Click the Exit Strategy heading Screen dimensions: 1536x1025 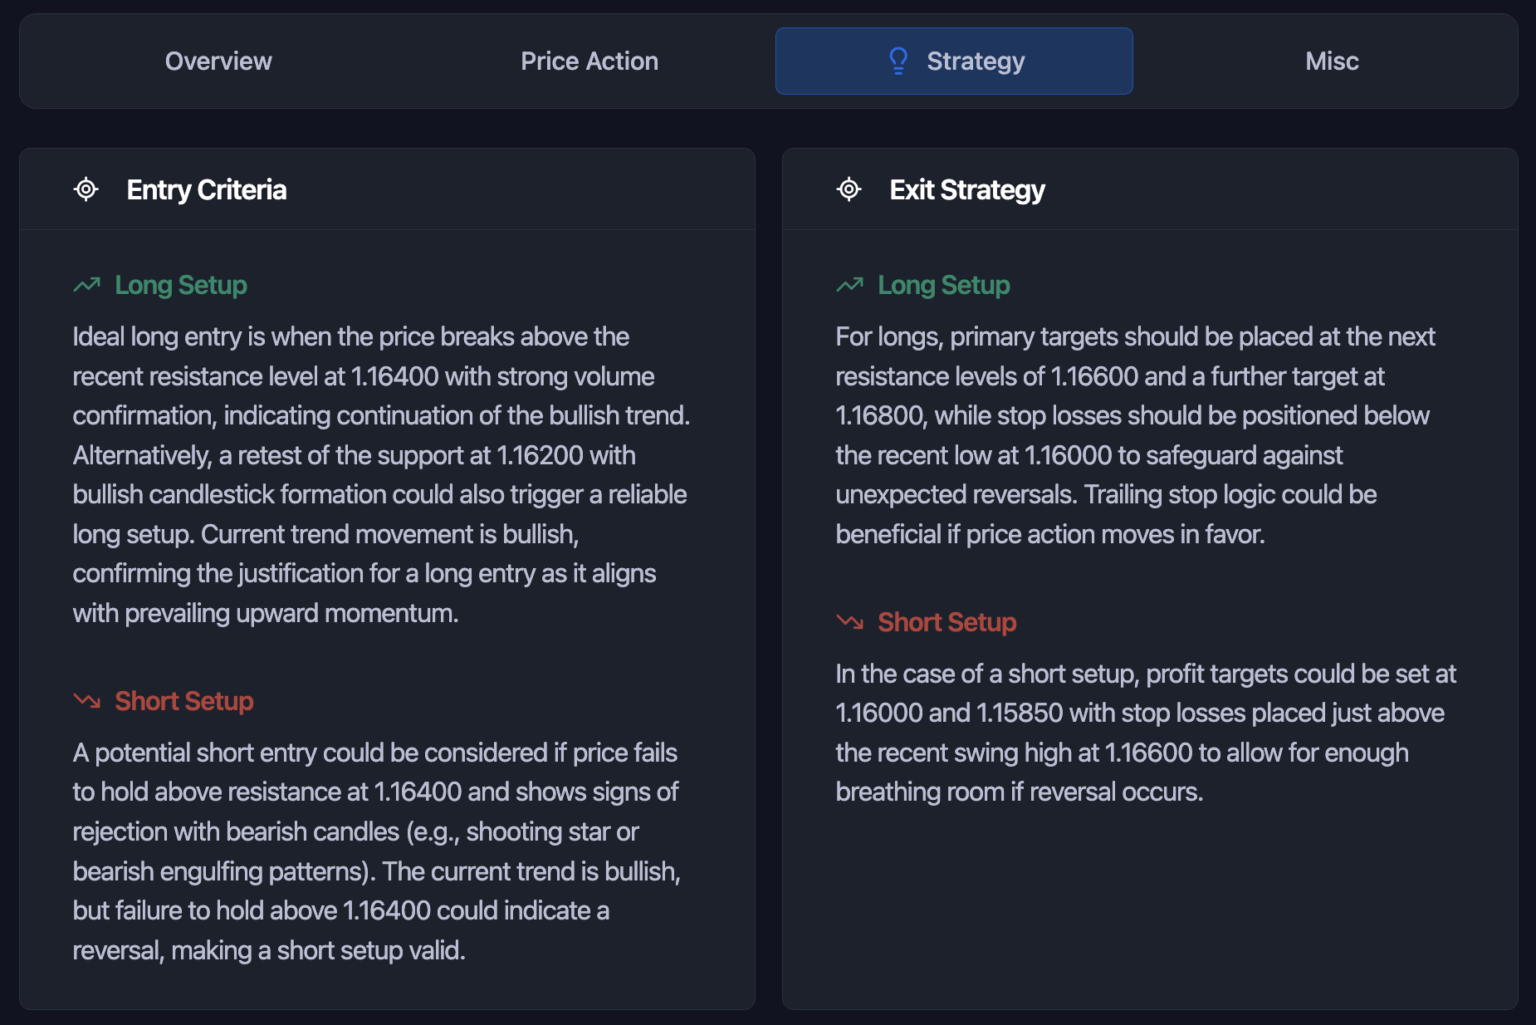(967, 189)
